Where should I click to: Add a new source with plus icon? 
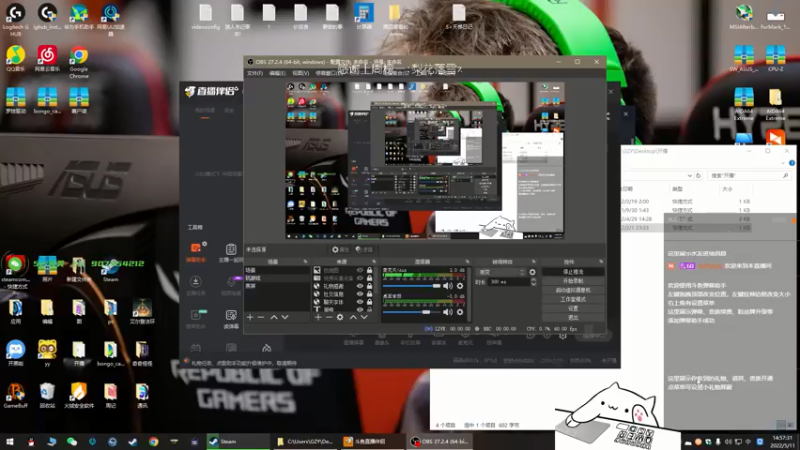(x=318, y=317)
